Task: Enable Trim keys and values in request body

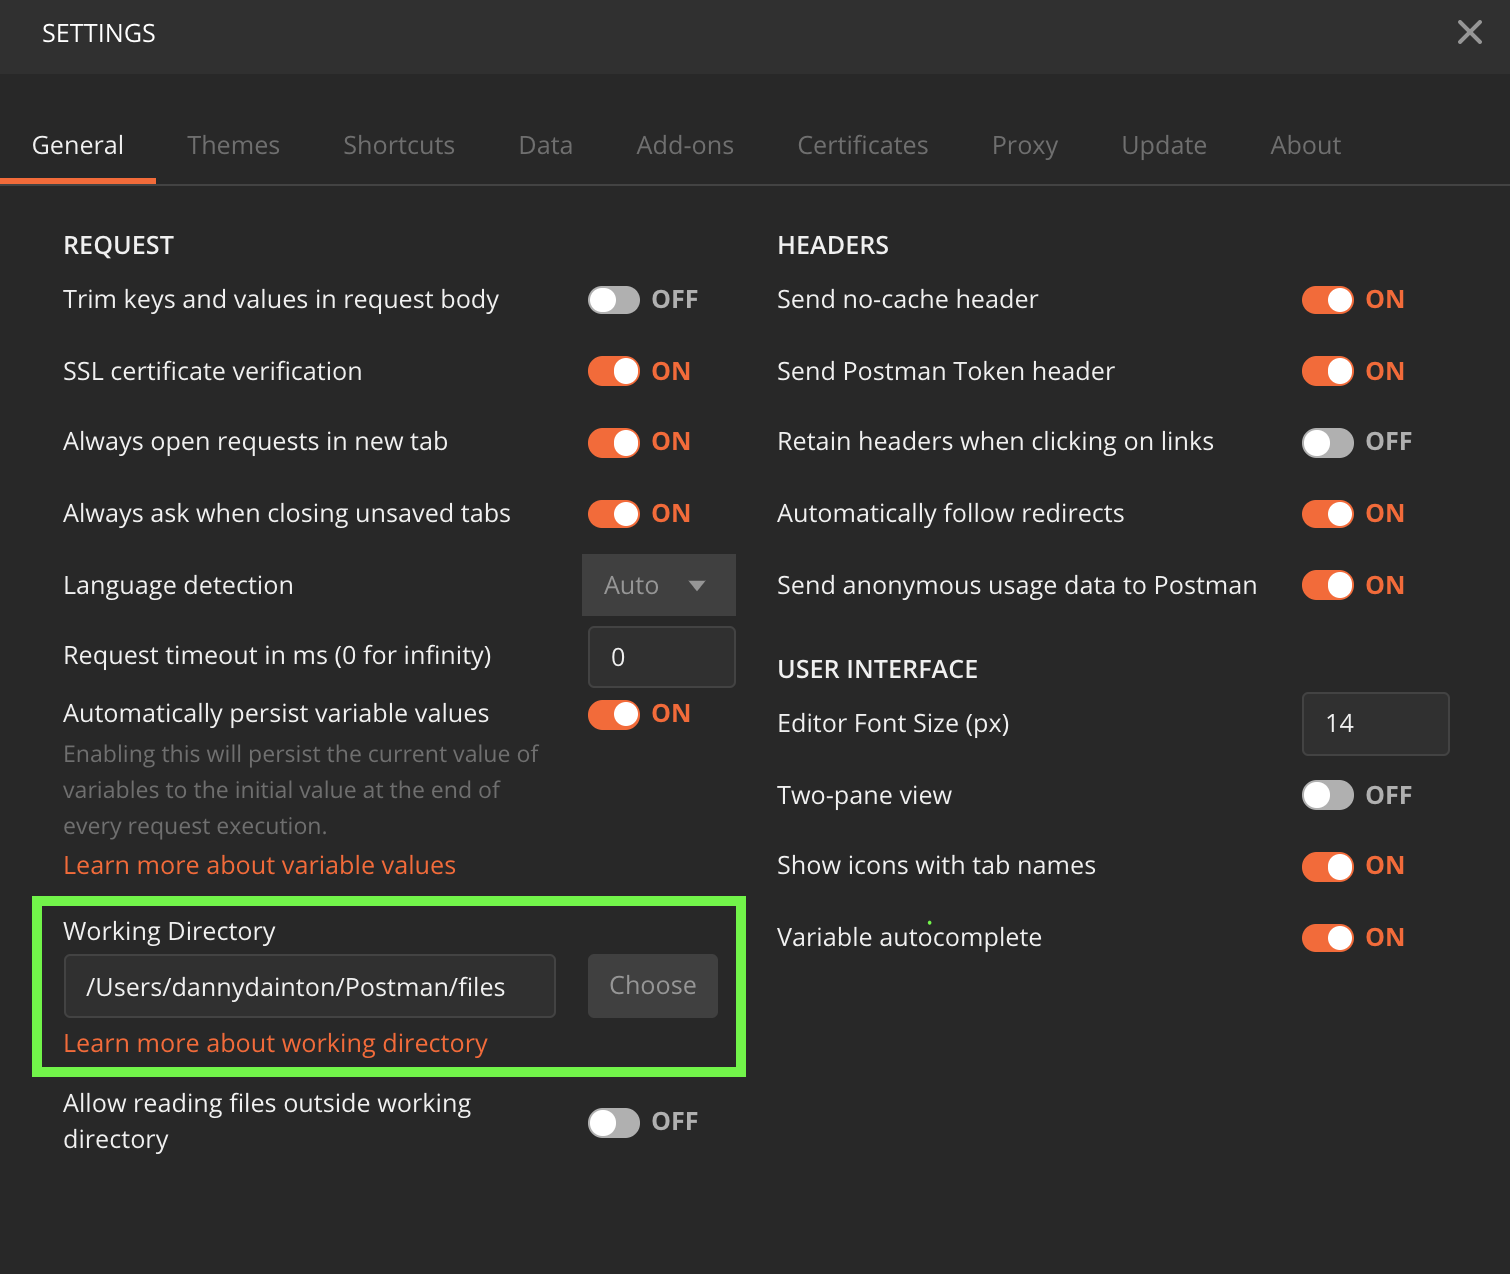Action: [x=614, y=300]
